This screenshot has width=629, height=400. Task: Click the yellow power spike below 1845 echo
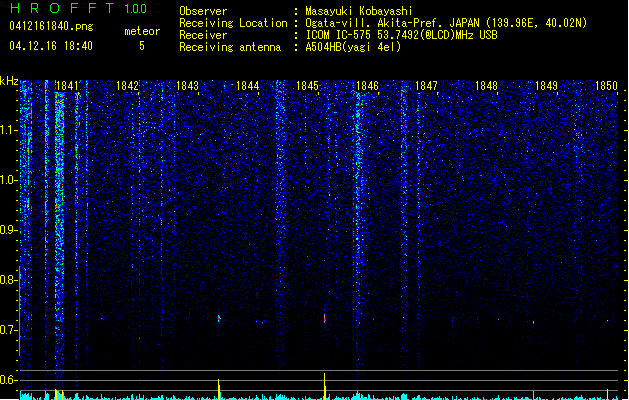click(325, 386)
